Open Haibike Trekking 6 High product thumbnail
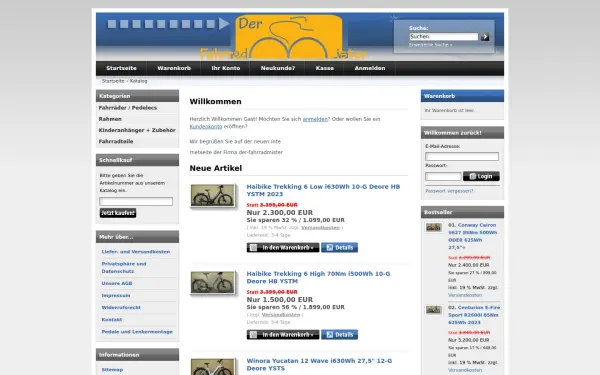This screenshot has height=375, width=600. tap(213, 282)
